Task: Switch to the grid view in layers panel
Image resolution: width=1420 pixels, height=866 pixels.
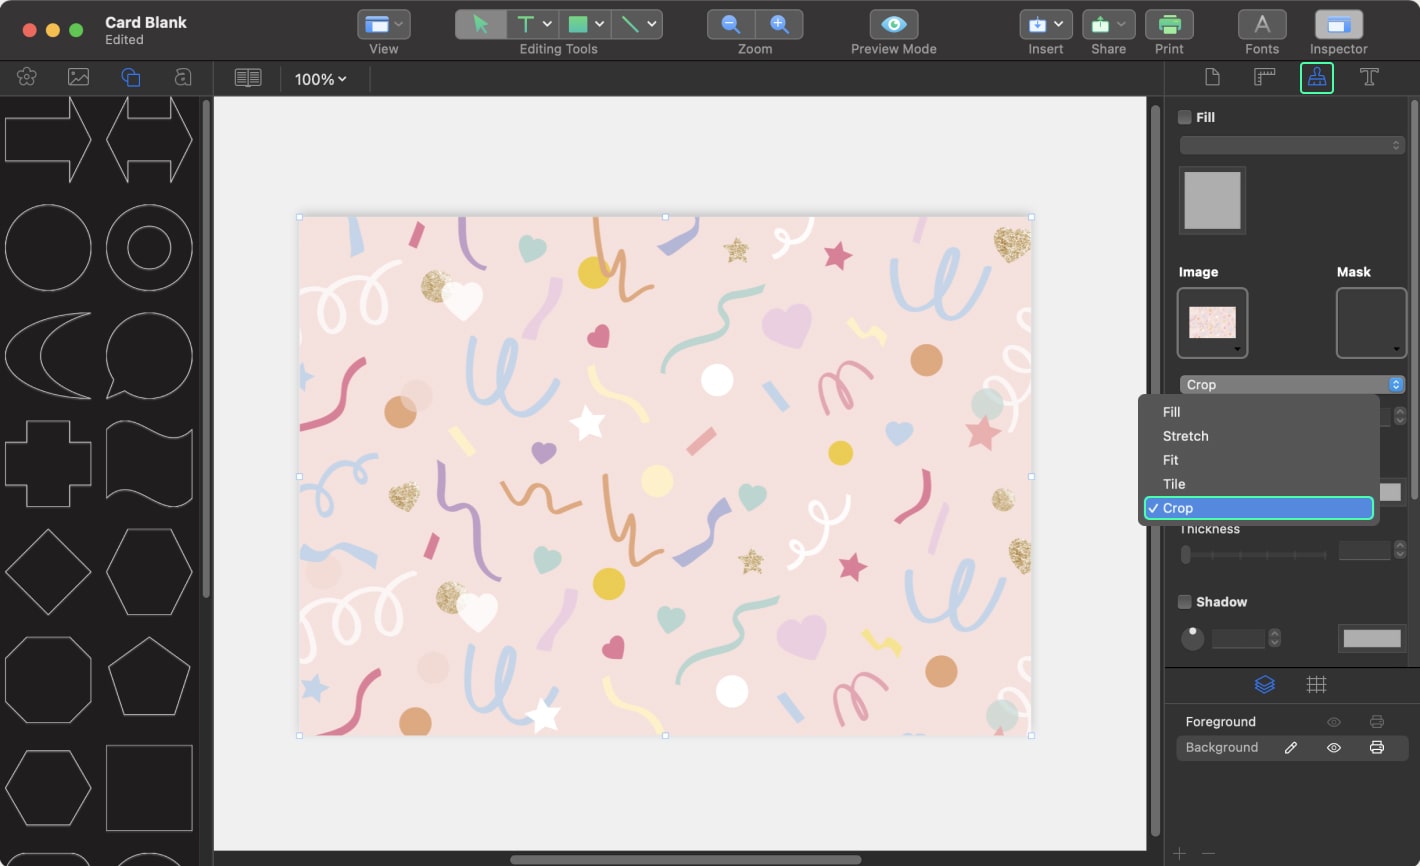Action: coord(1317,684)
